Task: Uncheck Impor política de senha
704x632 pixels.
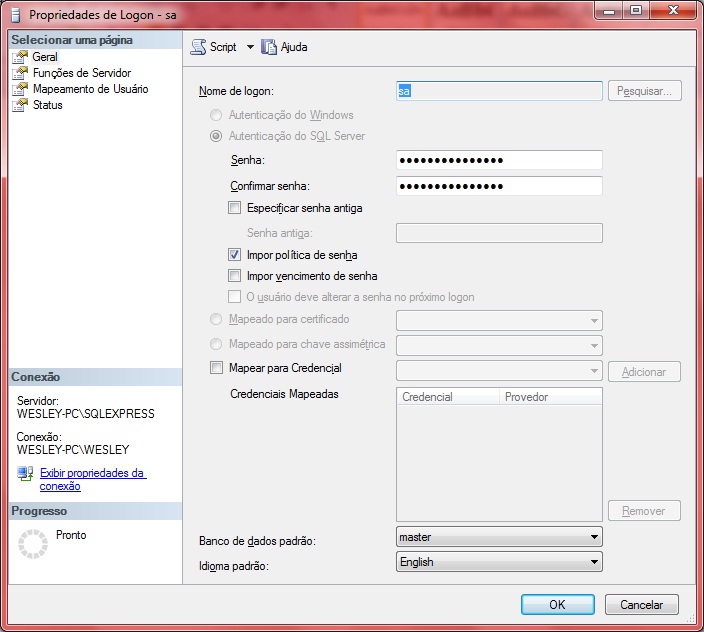Action: tap(235, 255)
